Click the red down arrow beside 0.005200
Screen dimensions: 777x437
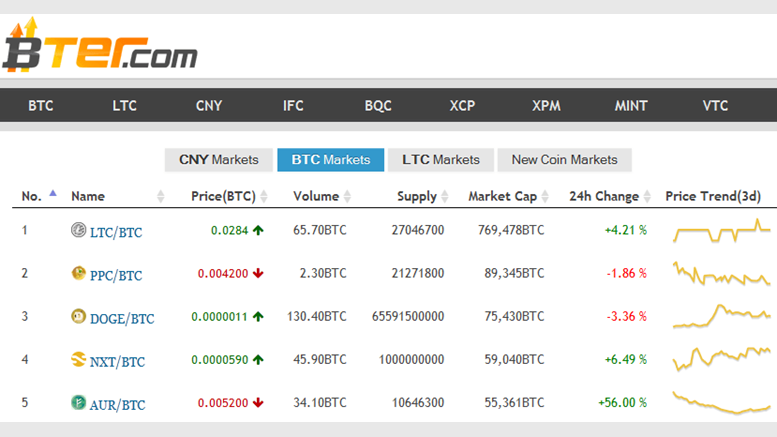click(x=258, y=402)
